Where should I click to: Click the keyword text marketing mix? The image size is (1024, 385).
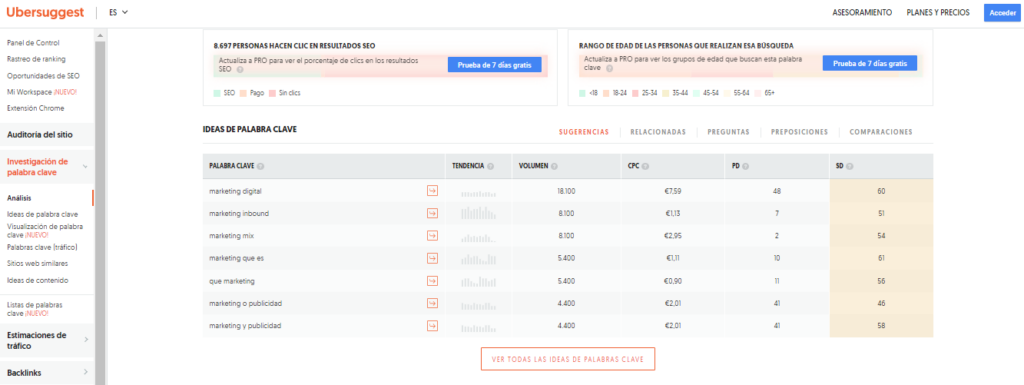(x=230, y=236)
